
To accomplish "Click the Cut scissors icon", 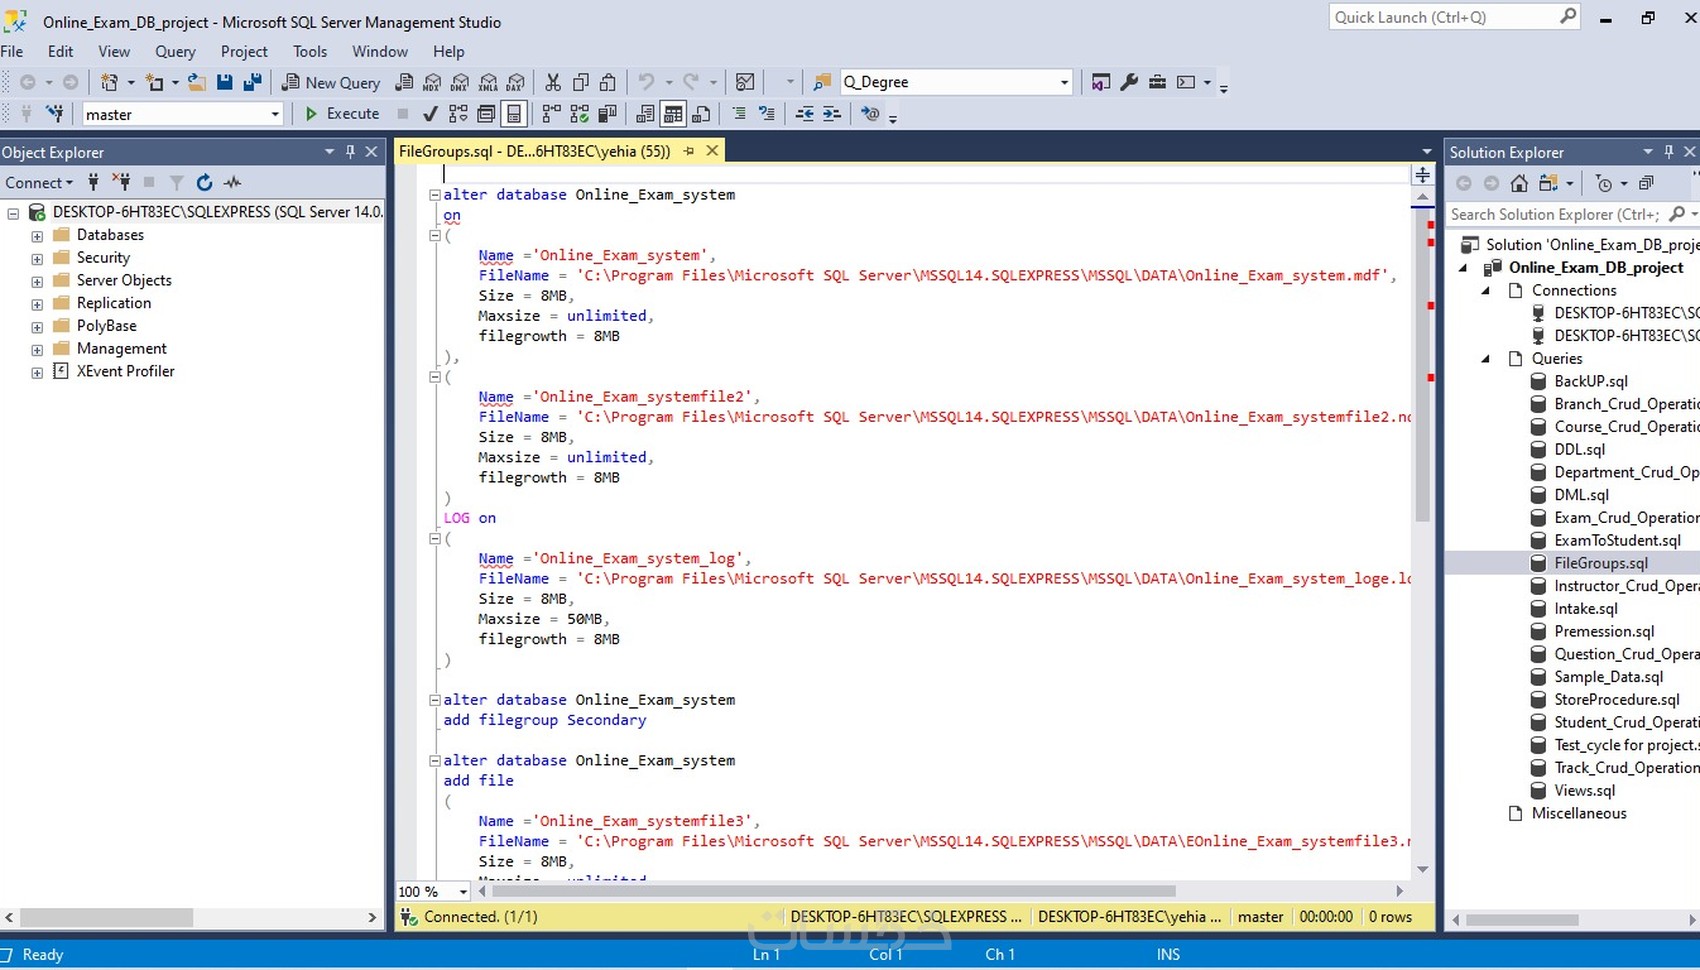I will pyautogui.click(x=553, y=82).
